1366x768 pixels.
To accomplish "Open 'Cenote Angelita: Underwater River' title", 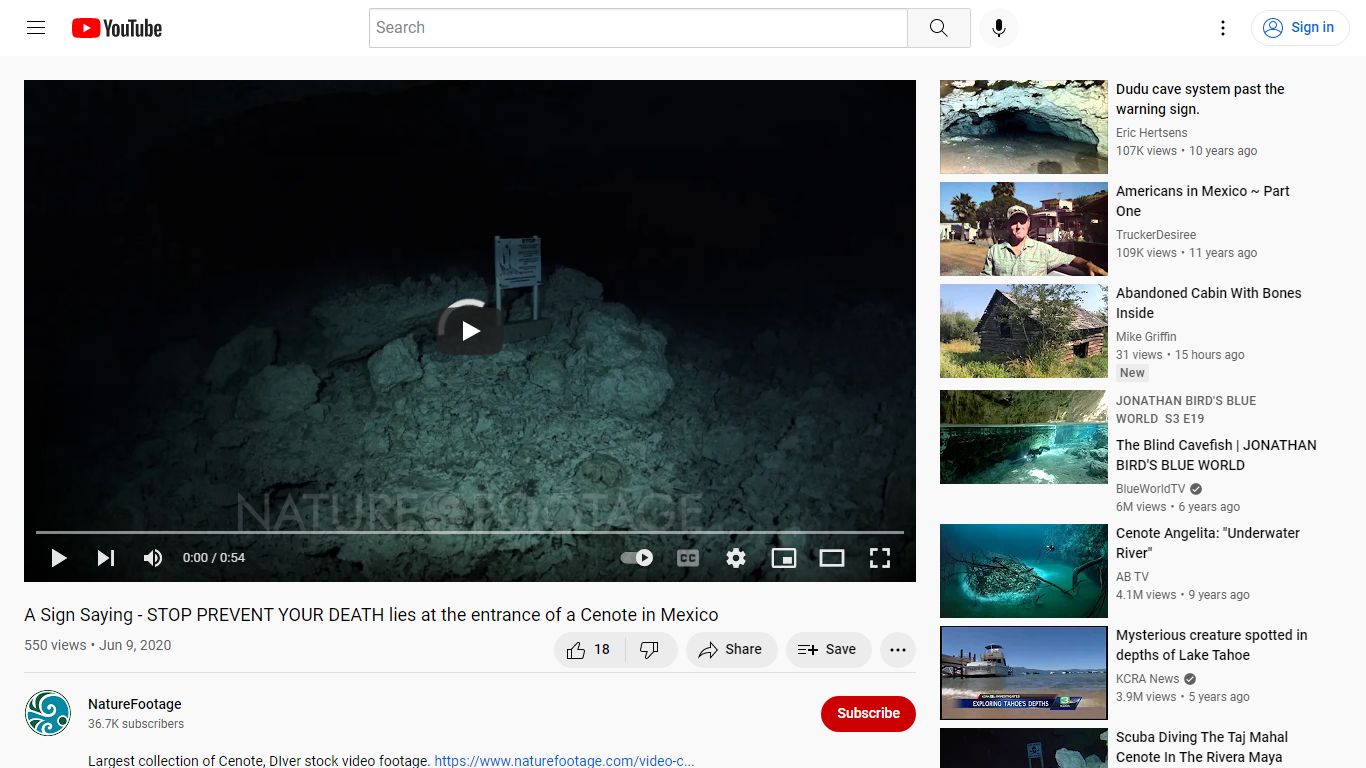I will coord(1208,543).
